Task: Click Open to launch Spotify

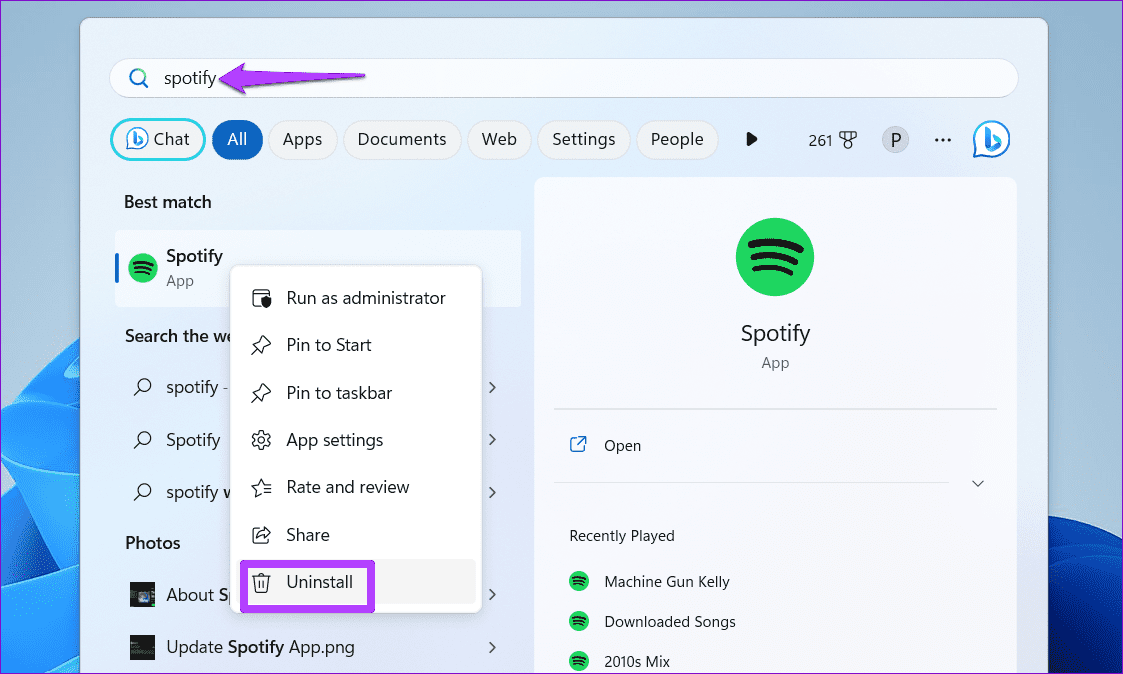Action: [x=622, y=445]
